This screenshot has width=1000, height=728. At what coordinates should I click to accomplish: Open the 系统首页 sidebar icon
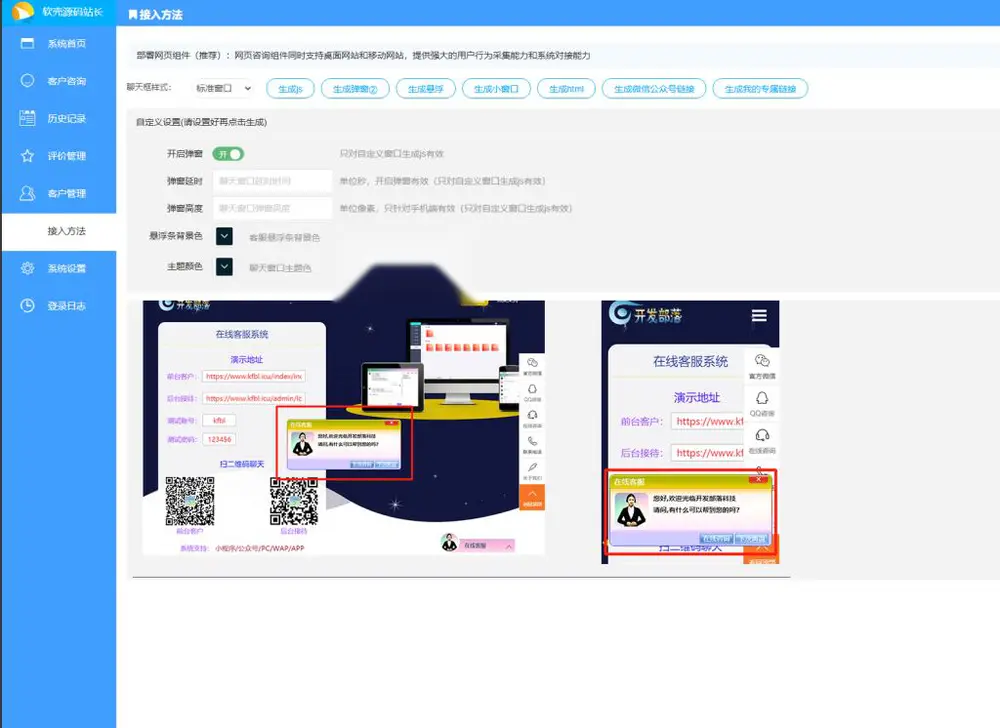click(x=27, y=43)
